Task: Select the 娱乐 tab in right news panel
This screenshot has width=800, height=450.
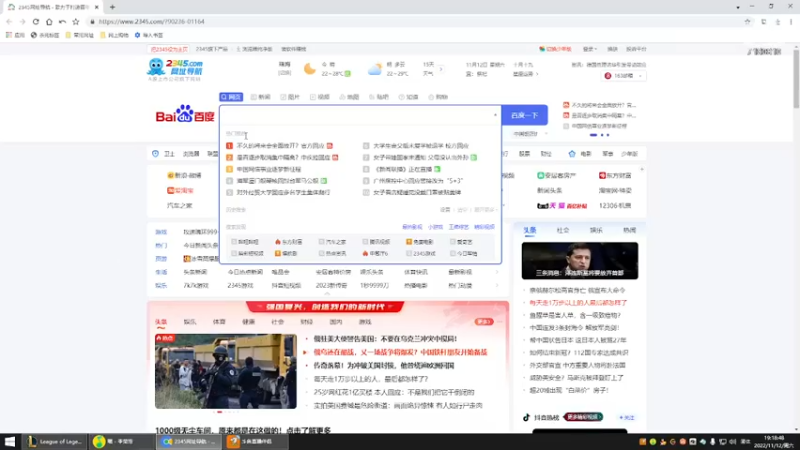Action: pos(596,231)
